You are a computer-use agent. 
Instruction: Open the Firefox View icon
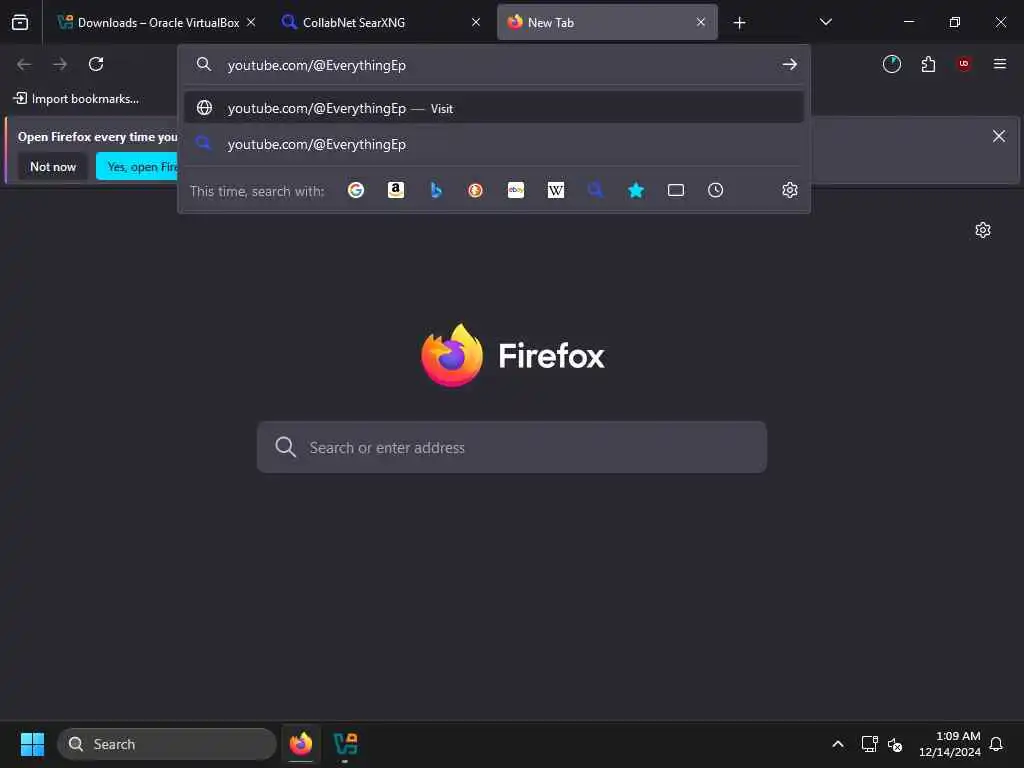[20, 22]
